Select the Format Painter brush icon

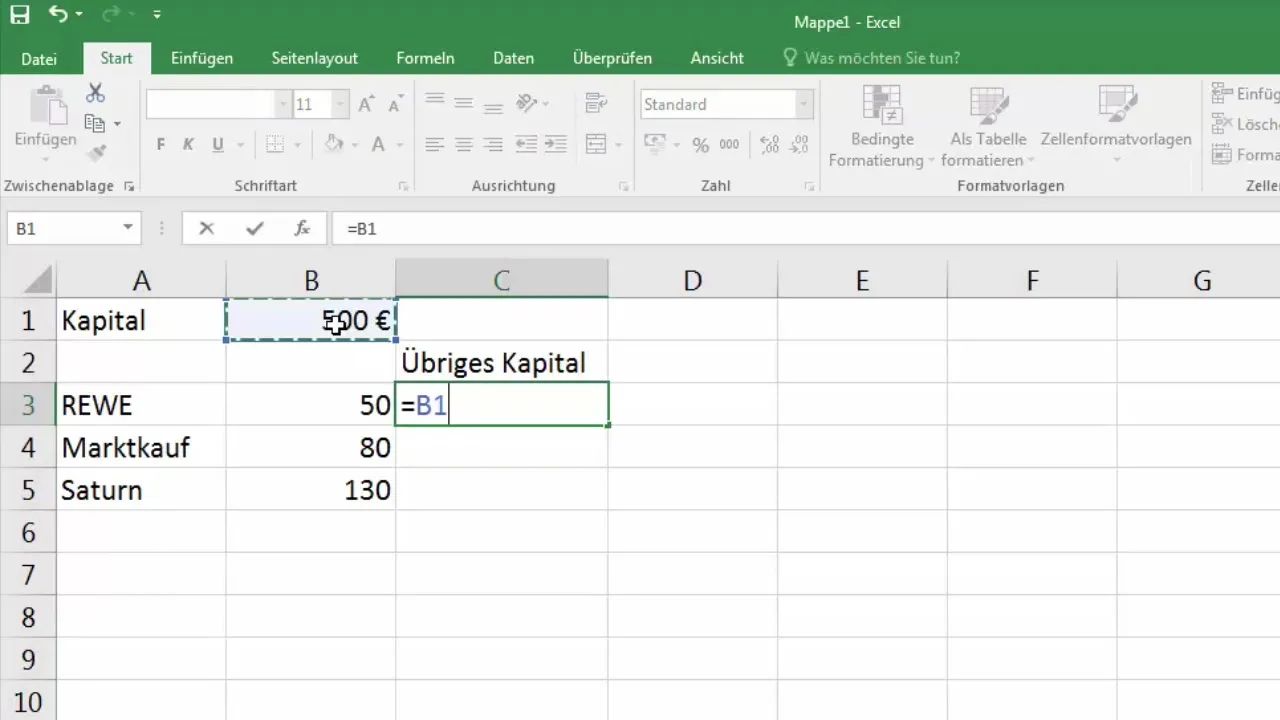[x=96, y=153]
